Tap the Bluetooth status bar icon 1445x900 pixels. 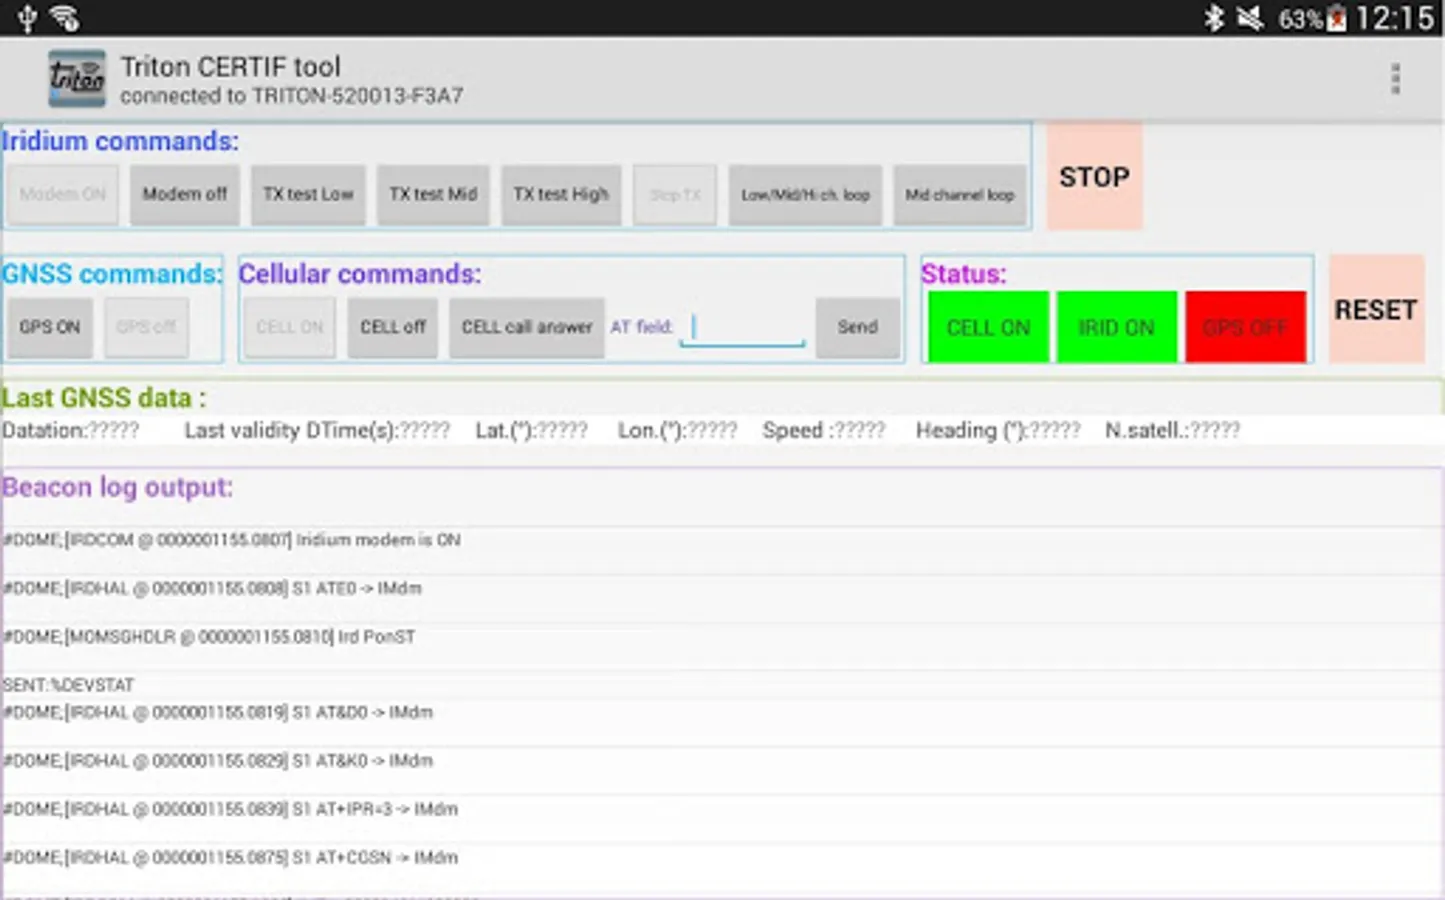pos(1214,18)
